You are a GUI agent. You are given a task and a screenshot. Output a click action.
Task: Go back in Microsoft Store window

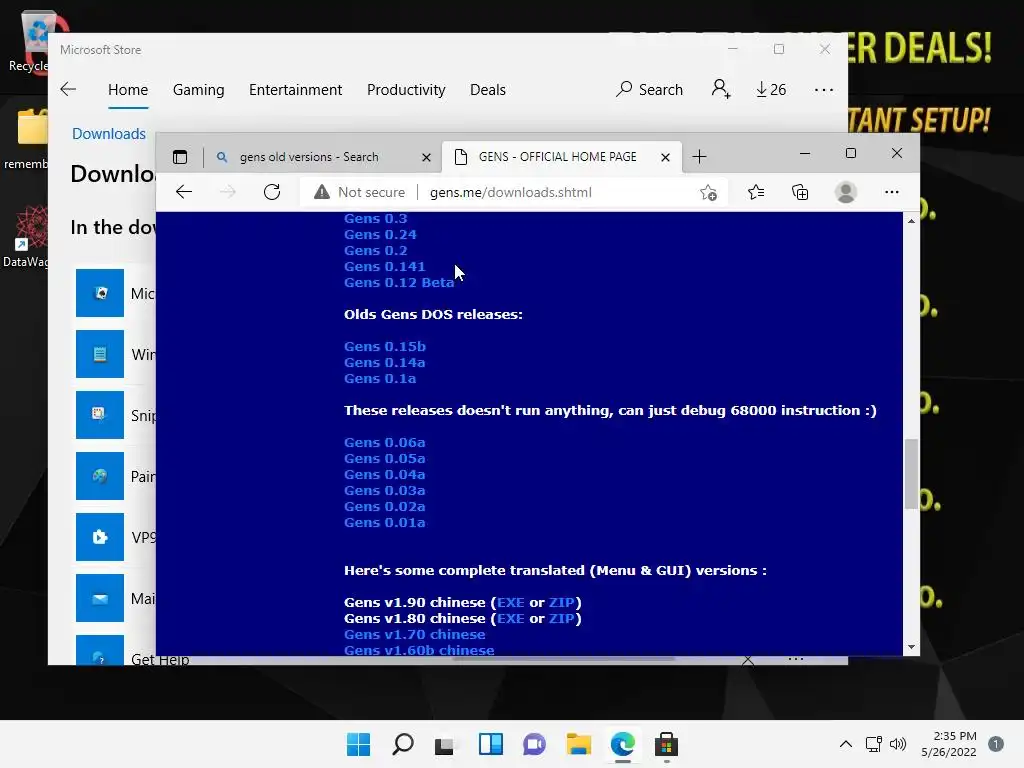coord(68,89)
